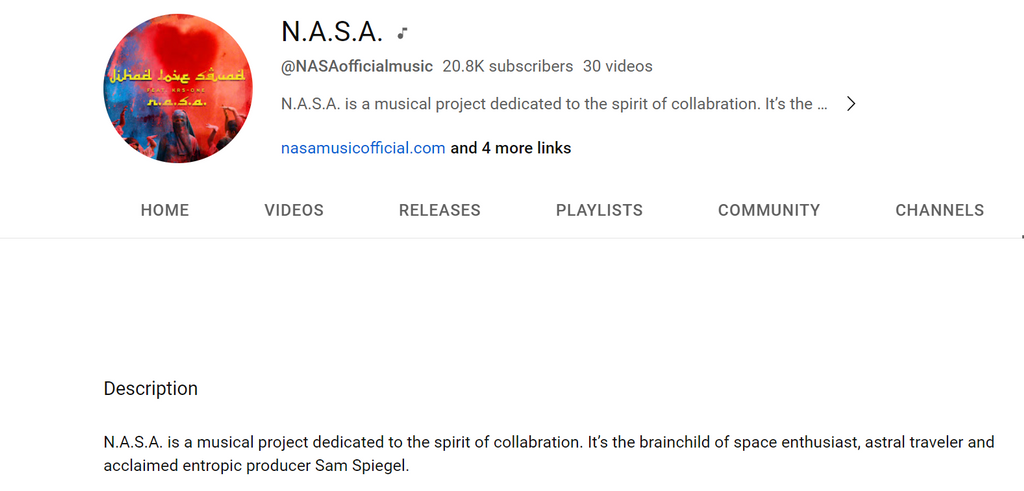The width and height of the screenshot is (1024, 491).
Task: Expand channel description with chevron arrow
Action: pyautogui.click(x=850, y=104)
